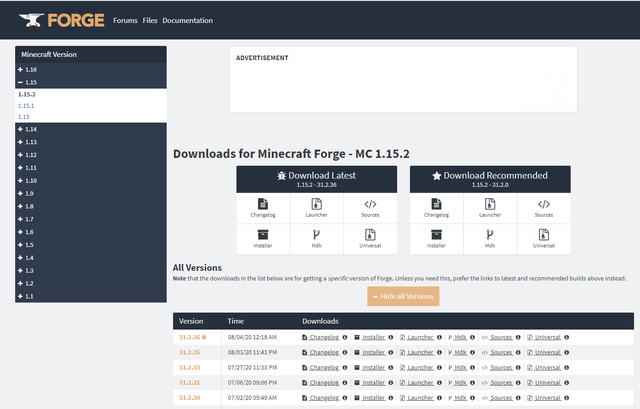Download Mdk under Download Recommended

click(490, 239)
